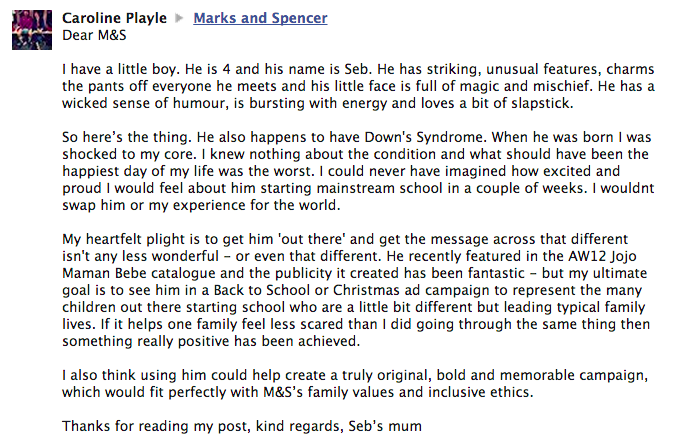
Task: Open the Marks and Spencer page link
Action: (x=260, y=18)
